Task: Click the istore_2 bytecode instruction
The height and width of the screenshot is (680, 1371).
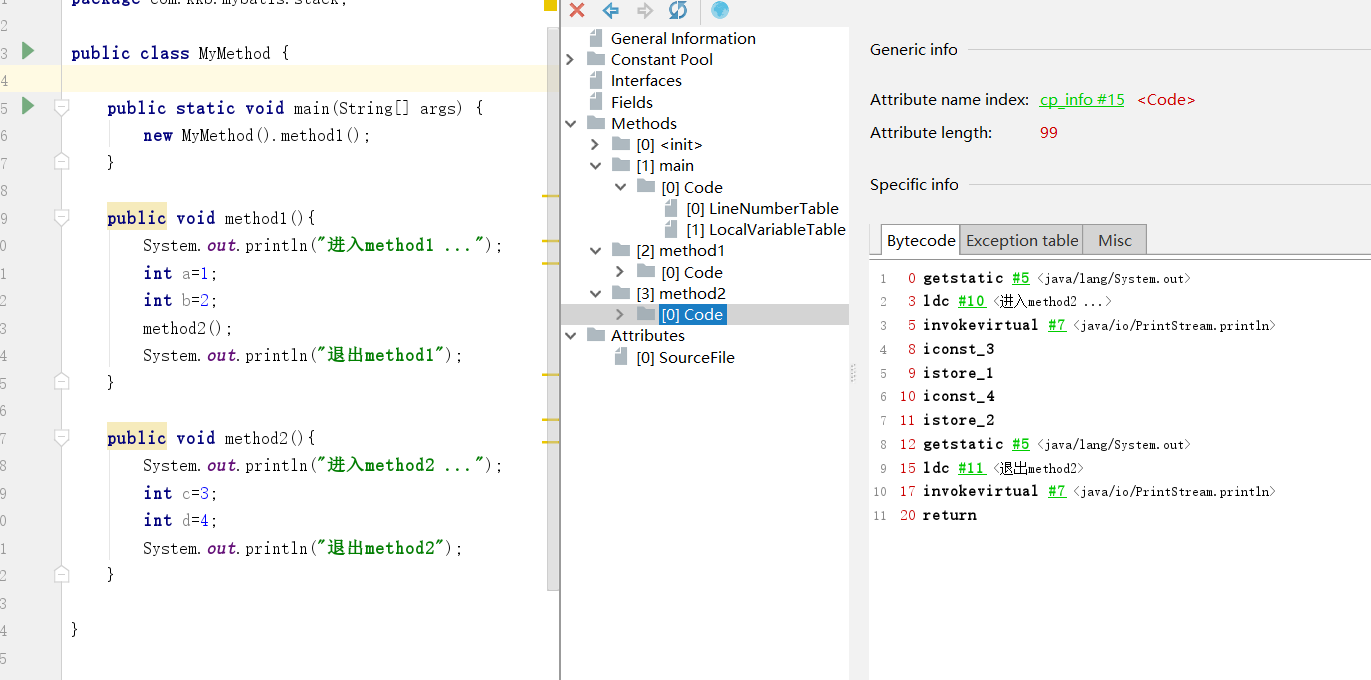Action: [x=958, y=420]
